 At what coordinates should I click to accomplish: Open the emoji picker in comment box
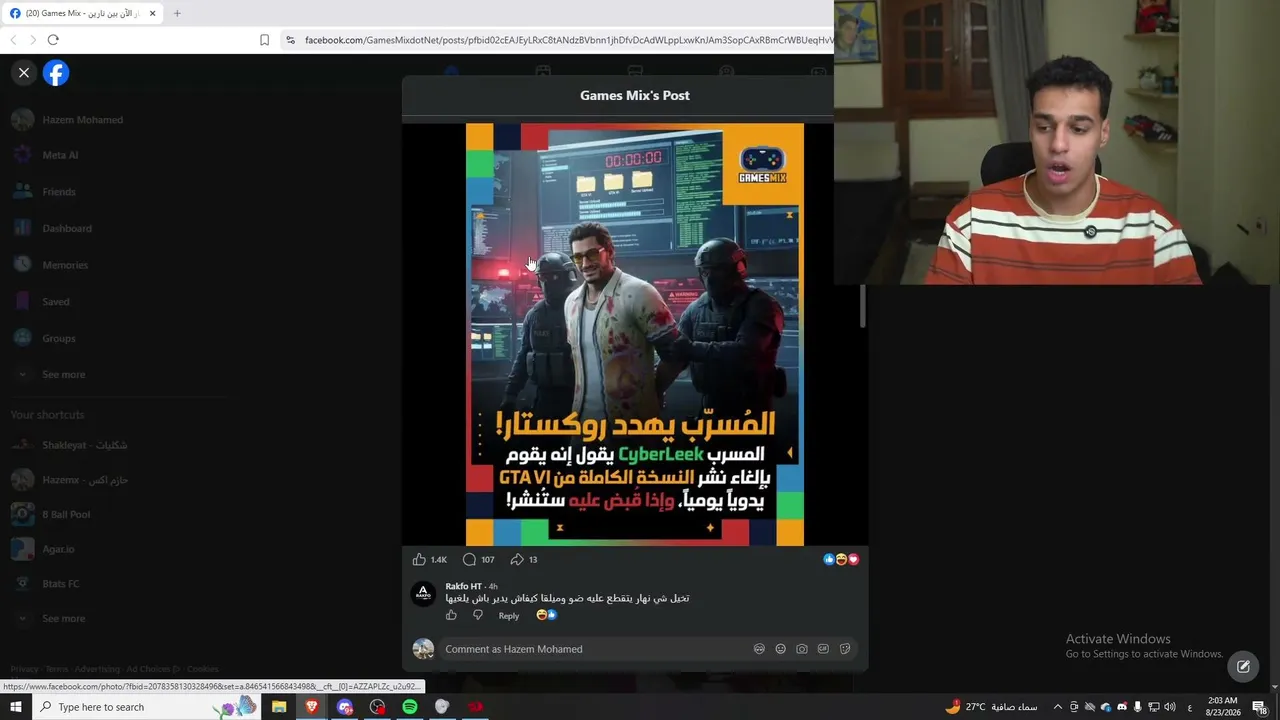pos(781,649)
